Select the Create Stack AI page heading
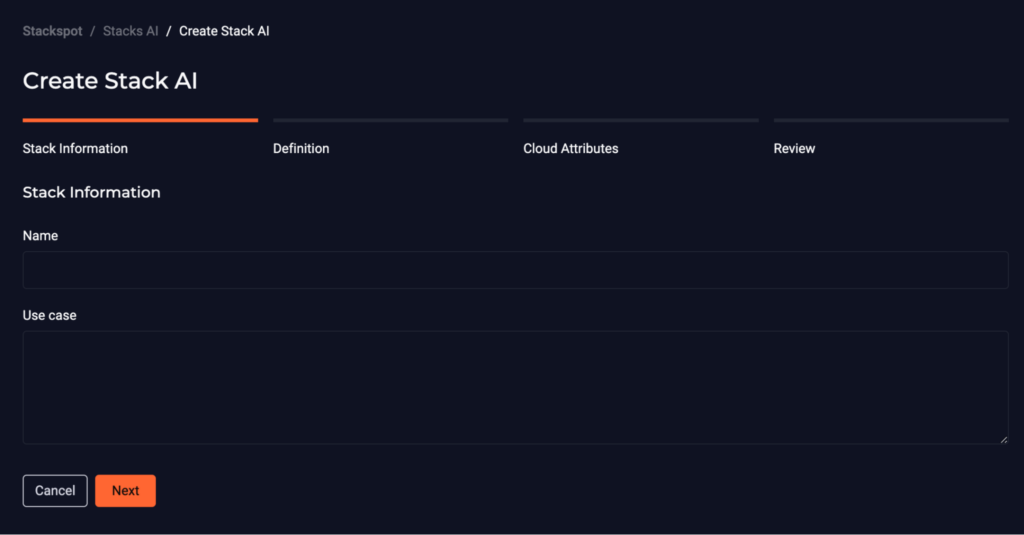 (110, 81)
